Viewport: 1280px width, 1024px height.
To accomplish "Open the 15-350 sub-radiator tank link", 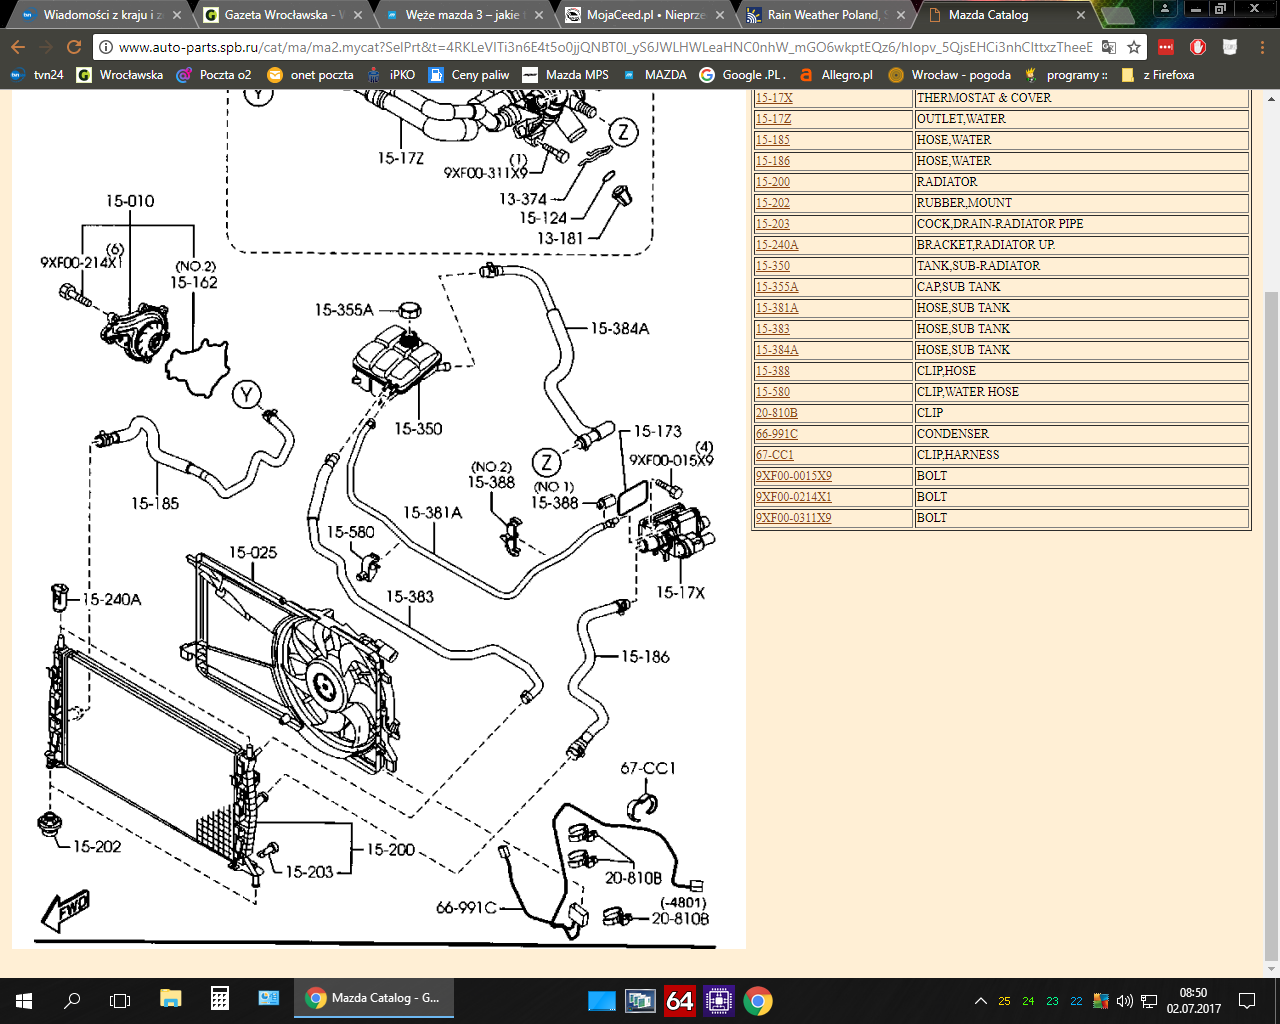I will (x=772, y=266).
